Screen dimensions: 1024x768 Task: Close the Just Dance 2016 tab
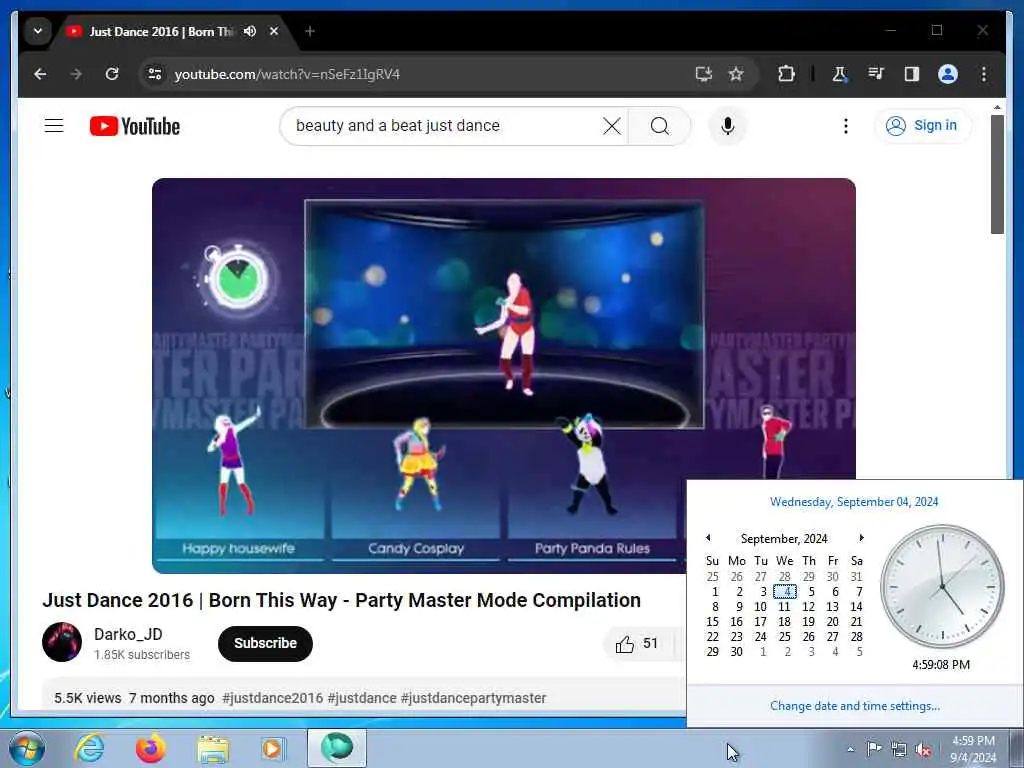[x=274, y=31]
